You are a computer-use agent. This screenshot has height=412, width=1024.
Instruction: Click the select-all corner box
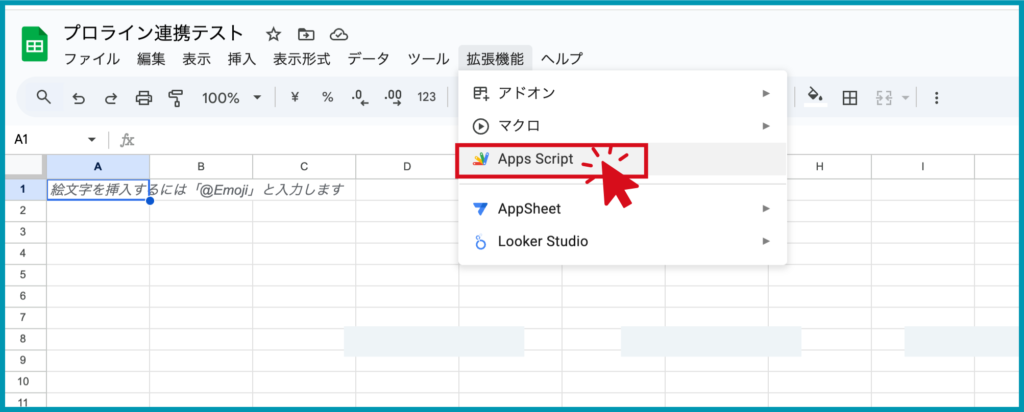[x=25, y=166]
